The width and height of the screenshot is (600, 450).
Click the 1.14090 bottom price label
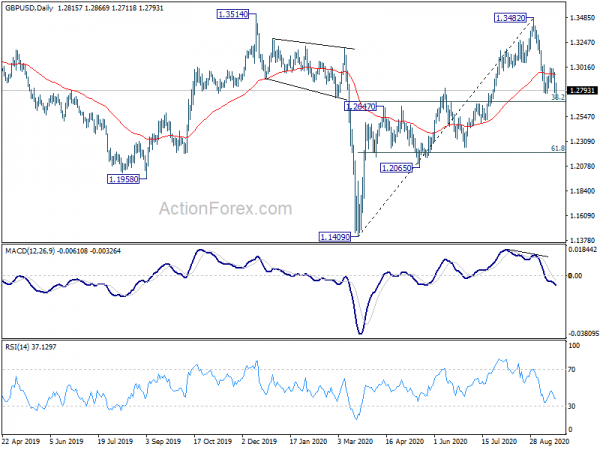(x=335, y=237)
